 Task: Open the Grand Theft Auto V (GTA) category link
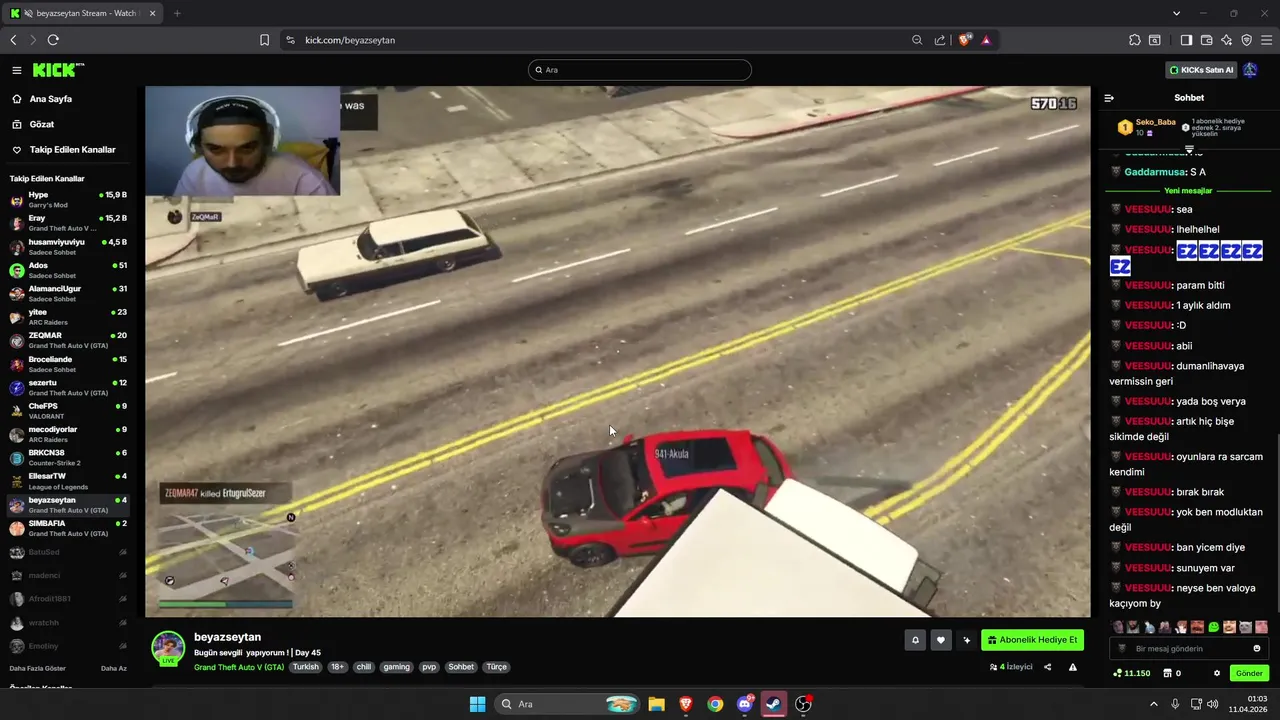(x=239, y=667)
